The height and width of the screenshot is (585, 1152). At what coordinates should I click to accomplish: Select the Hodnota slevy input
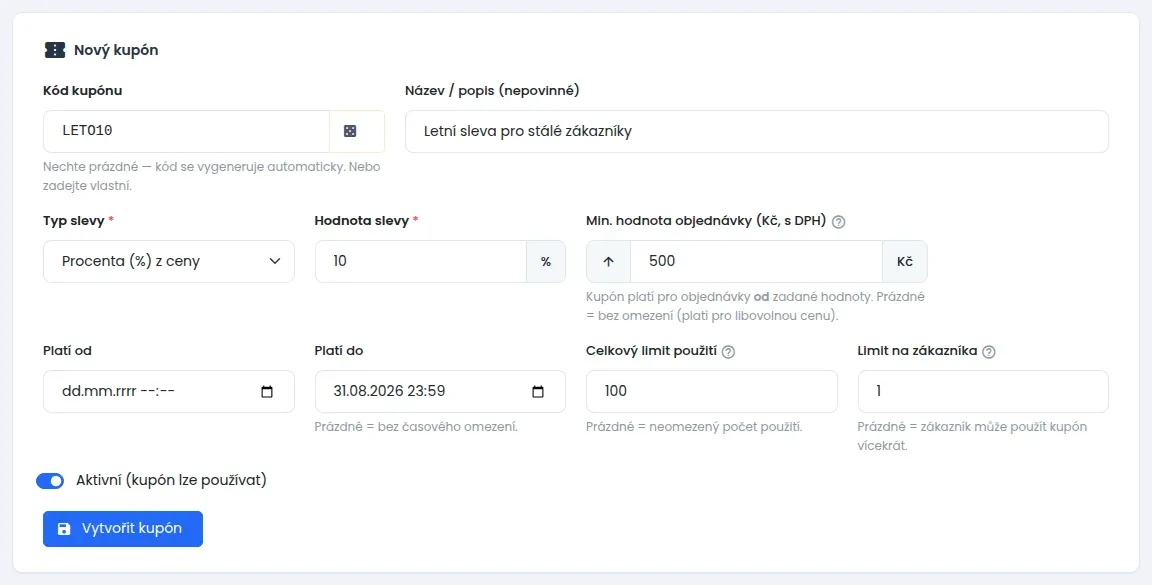421,262
